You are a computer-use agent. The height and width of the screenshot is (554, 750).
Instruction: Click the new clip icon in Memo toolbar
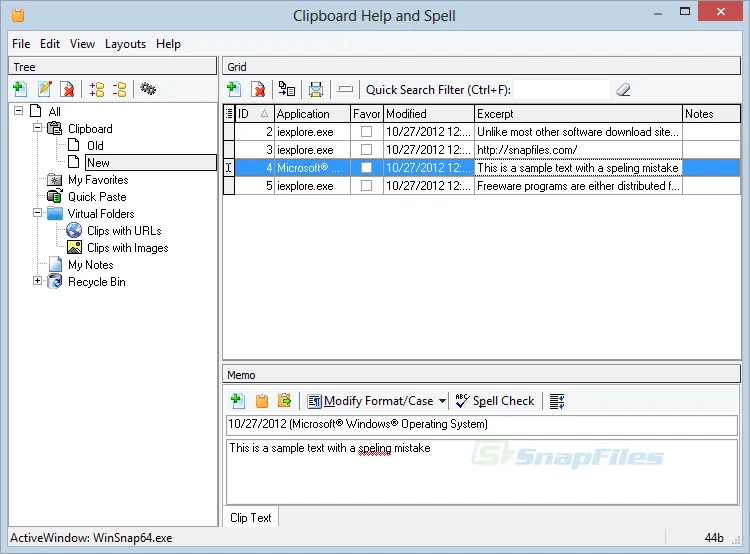tap(238, 400)
